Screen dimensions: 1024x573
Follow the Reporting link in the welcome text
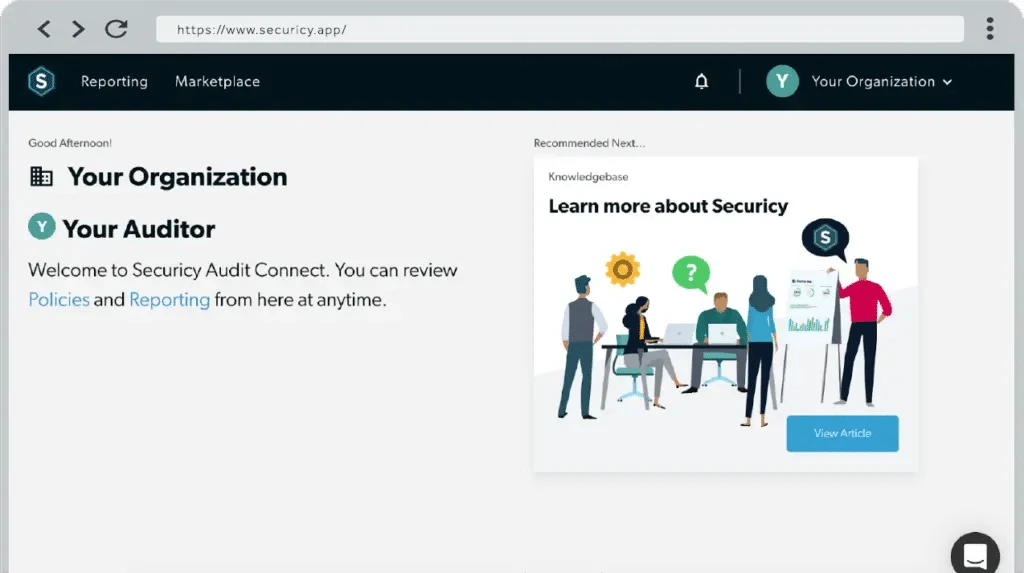pyautogui.click(x=169, y=299)
